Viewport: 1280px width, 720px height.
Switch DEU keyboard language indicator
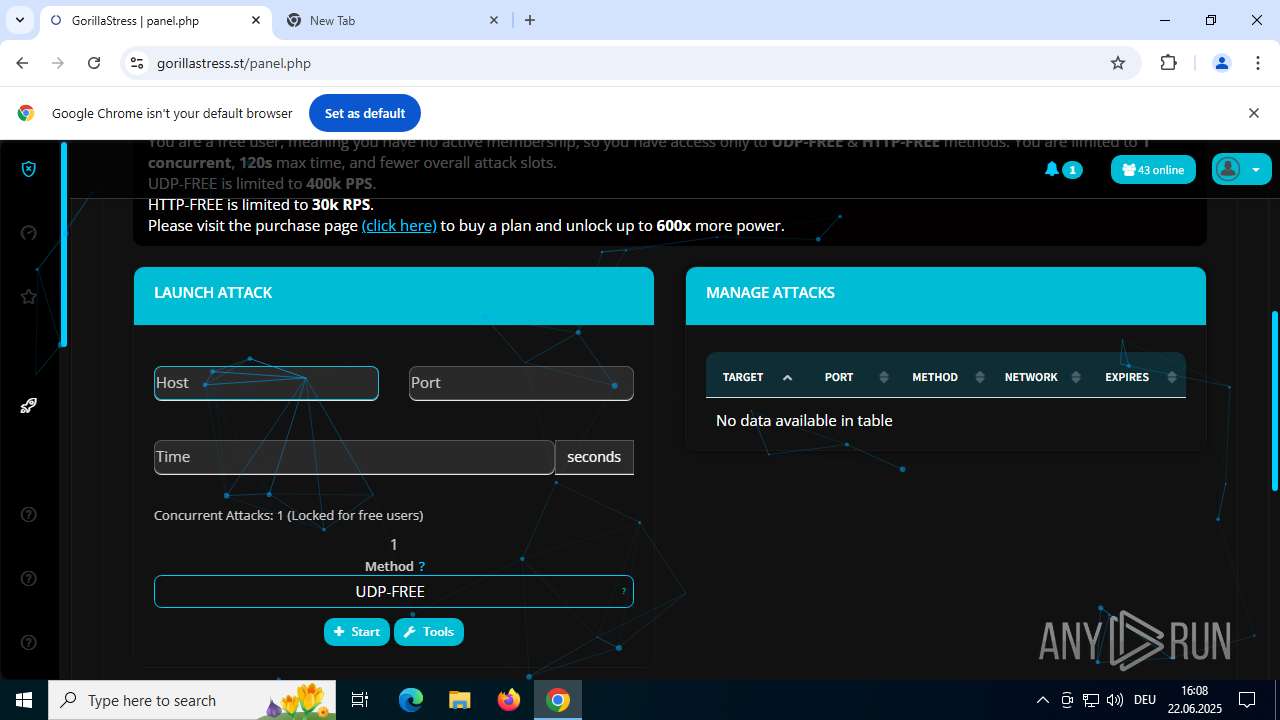(x=1145, y=700)
